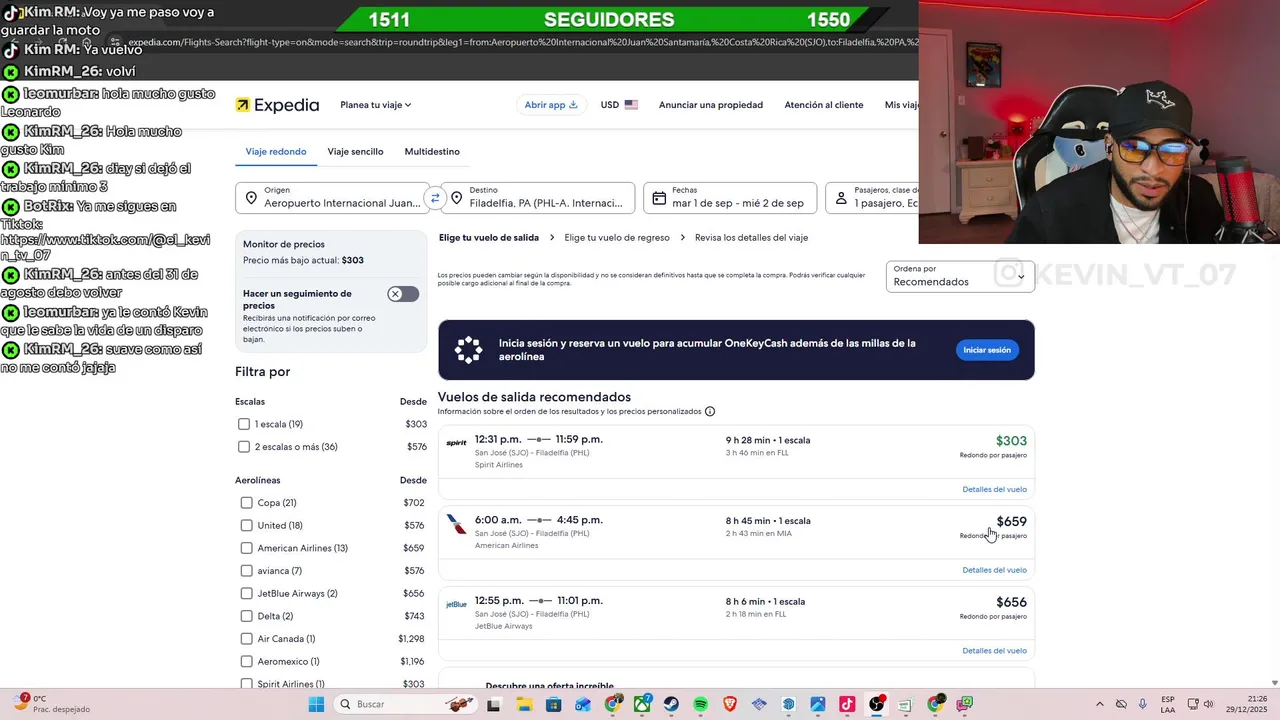This screenshot has height=720, width=1280.
Task: Click the JetBlue logo on $656 flight
Action: click(456, 604)
